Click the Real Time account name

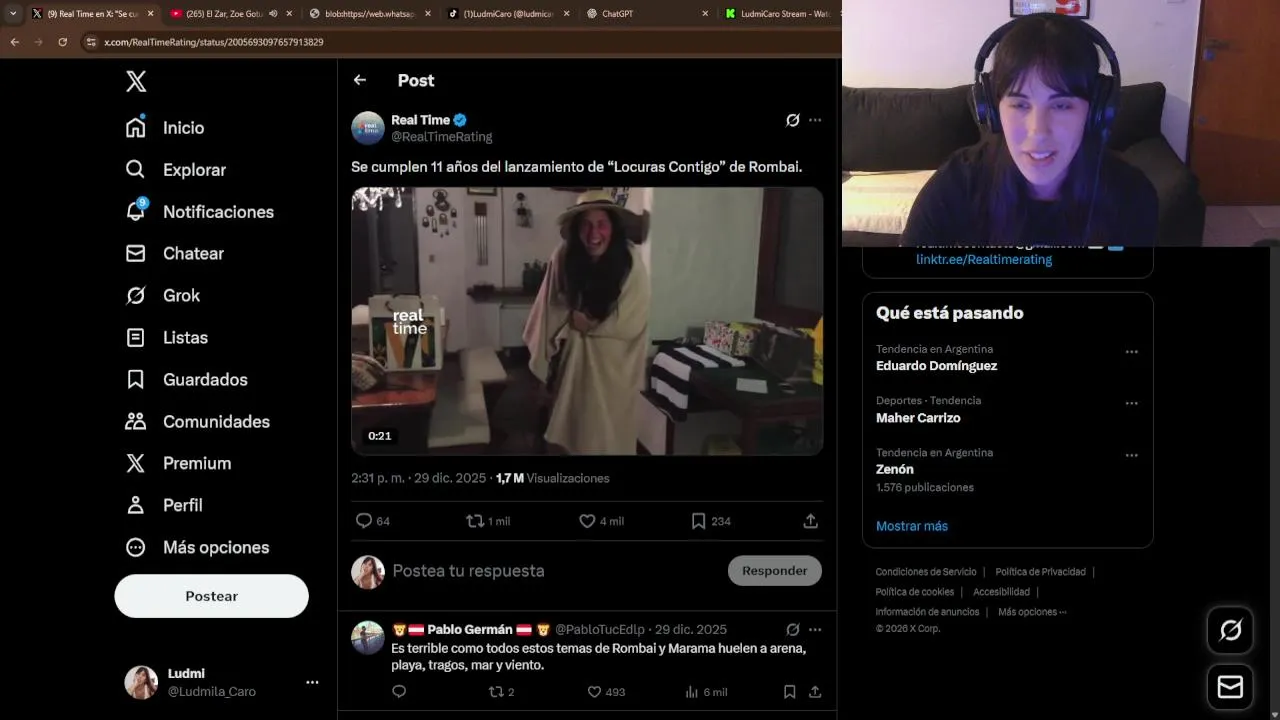point(421,120)
